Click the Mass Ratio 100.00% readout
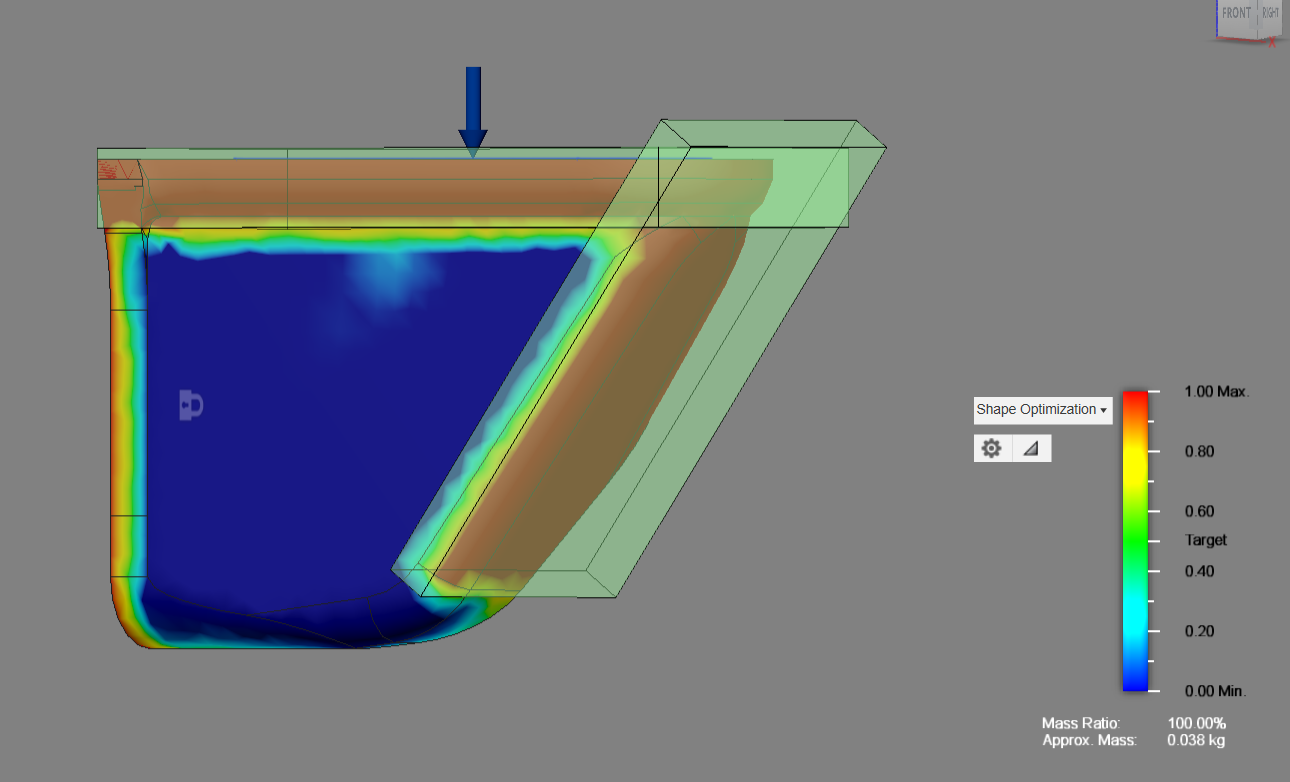Image resolution: width=1290 pixels, height=782 pixels. [1196, 723]
